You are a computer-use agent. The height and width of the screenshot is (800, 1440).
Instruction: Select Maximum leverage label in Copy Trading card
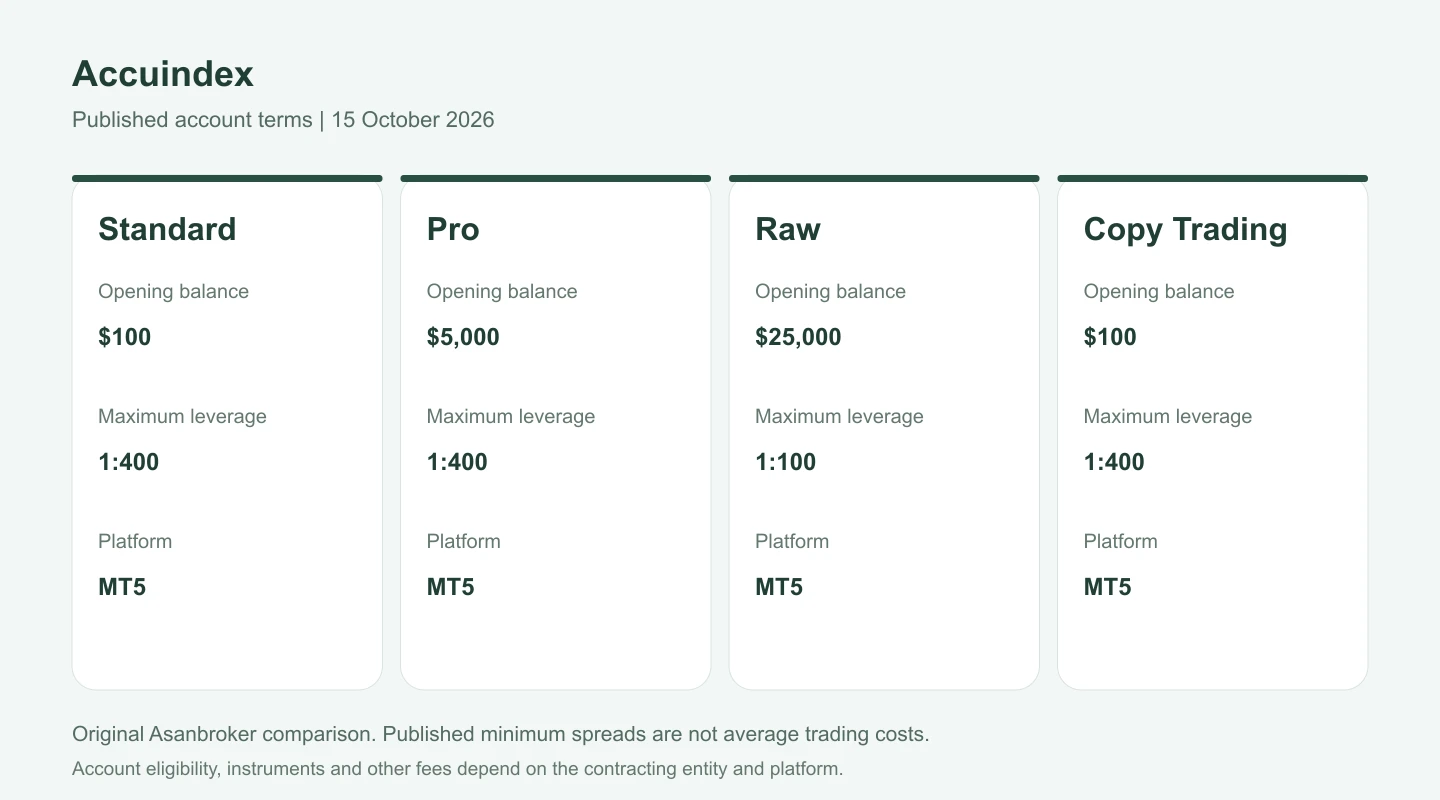[1168, 417]
